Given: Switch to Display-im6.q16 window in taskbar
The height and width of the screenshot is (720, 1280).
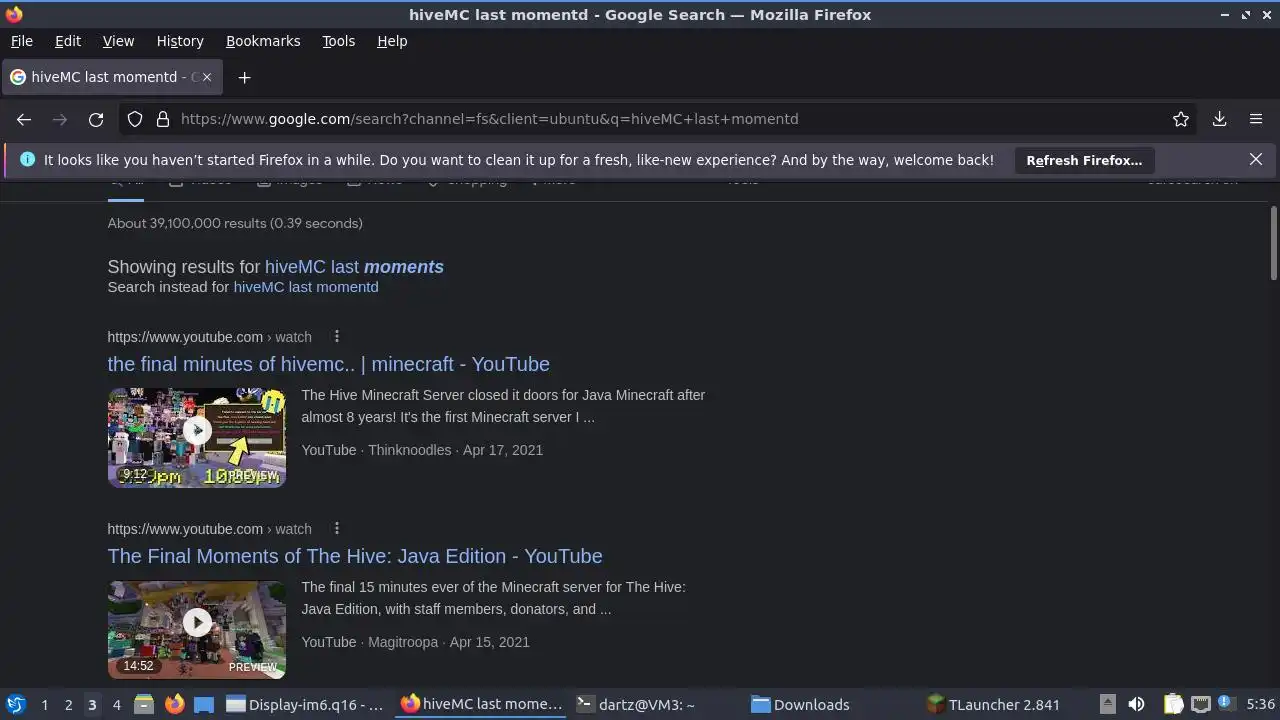Looking at the screenshot, I should [305, 705].
